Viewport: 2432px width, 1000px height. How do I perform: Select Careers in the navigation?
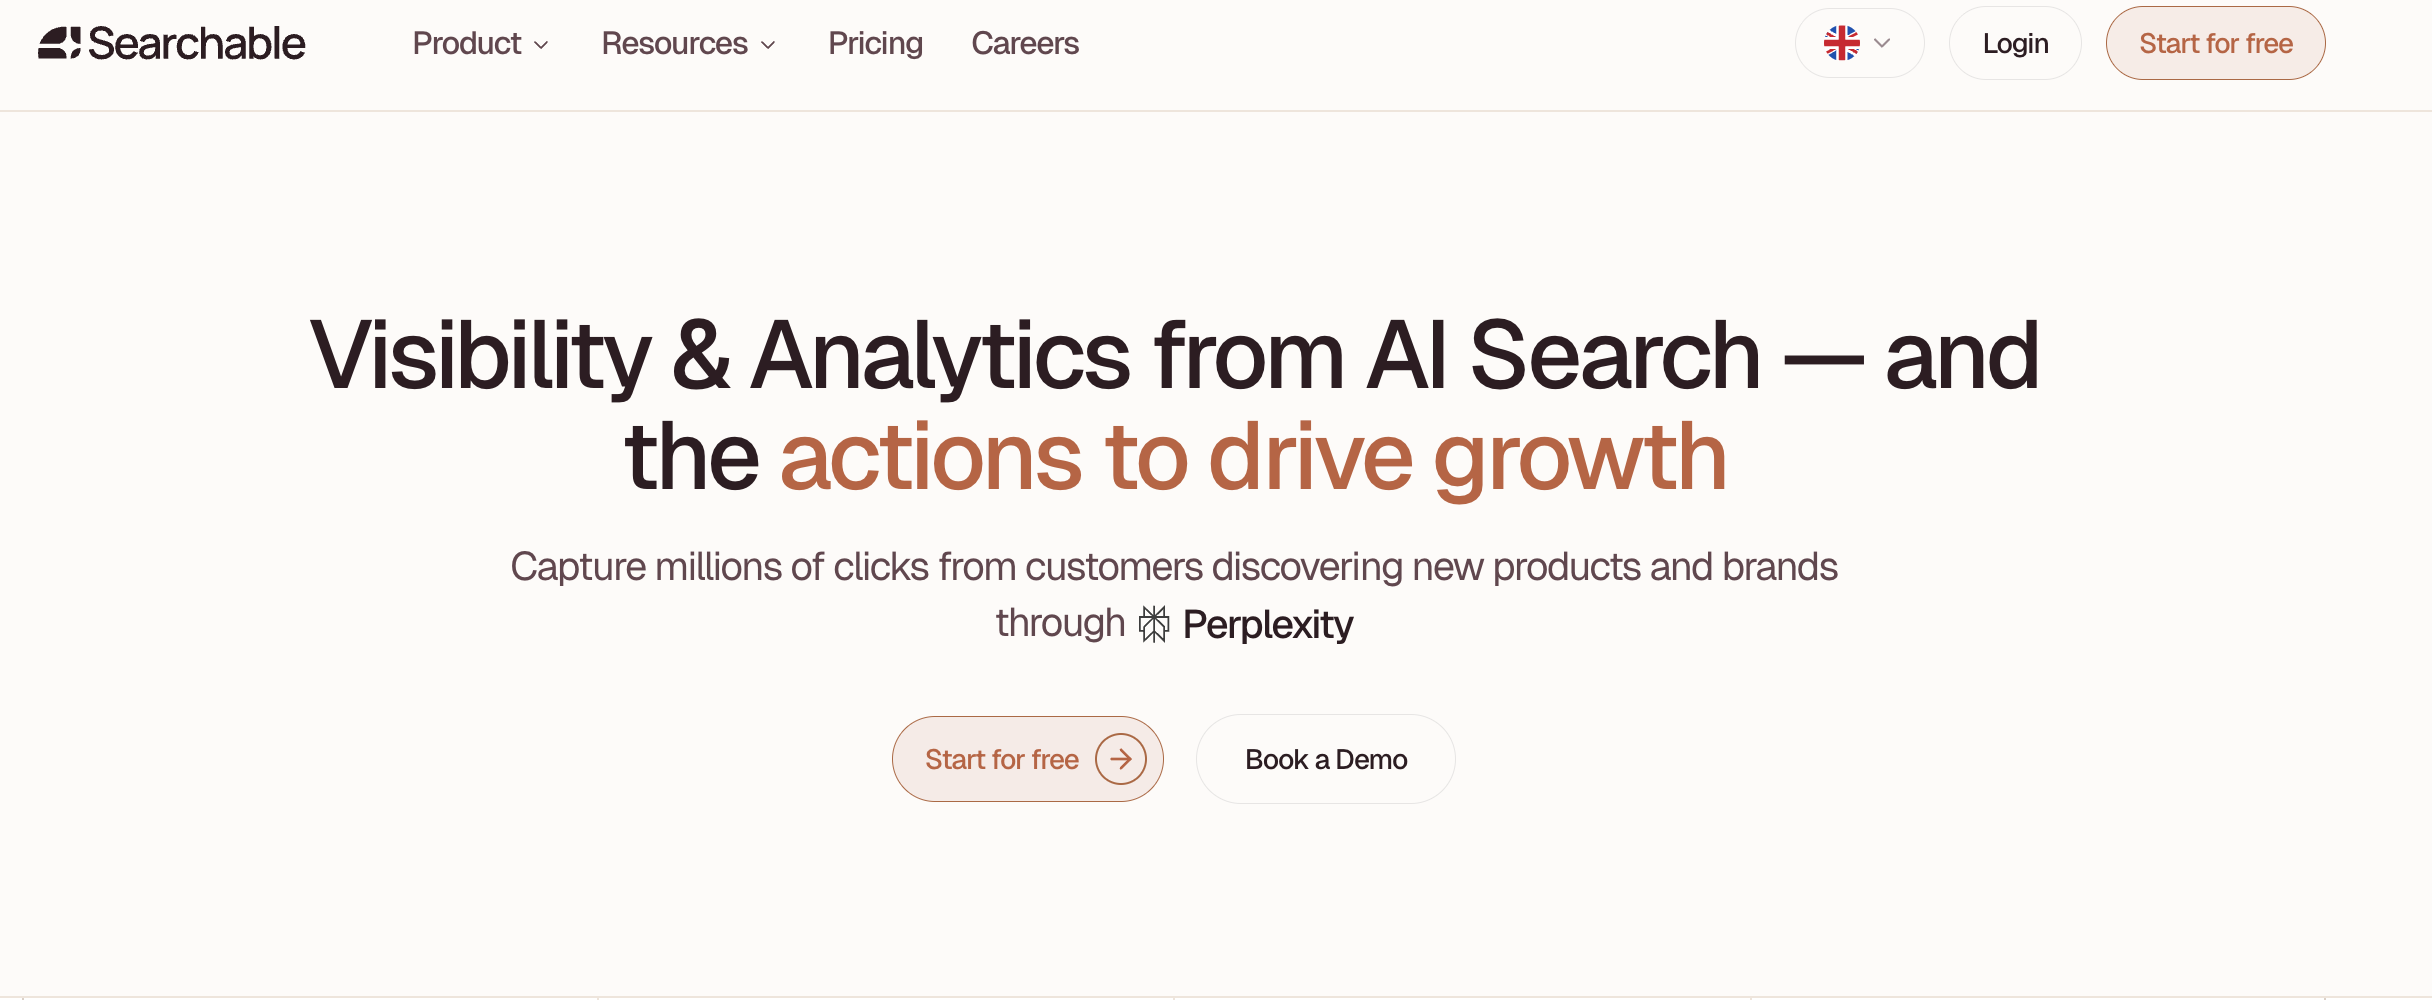1025,43
